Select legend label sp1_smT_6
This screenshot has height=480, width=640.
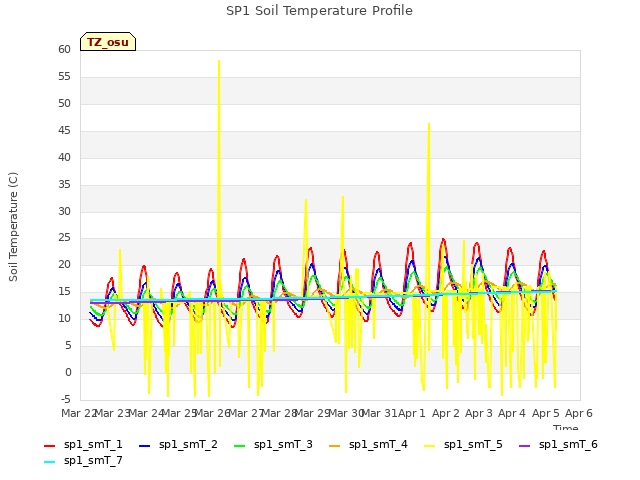(568, 444)
